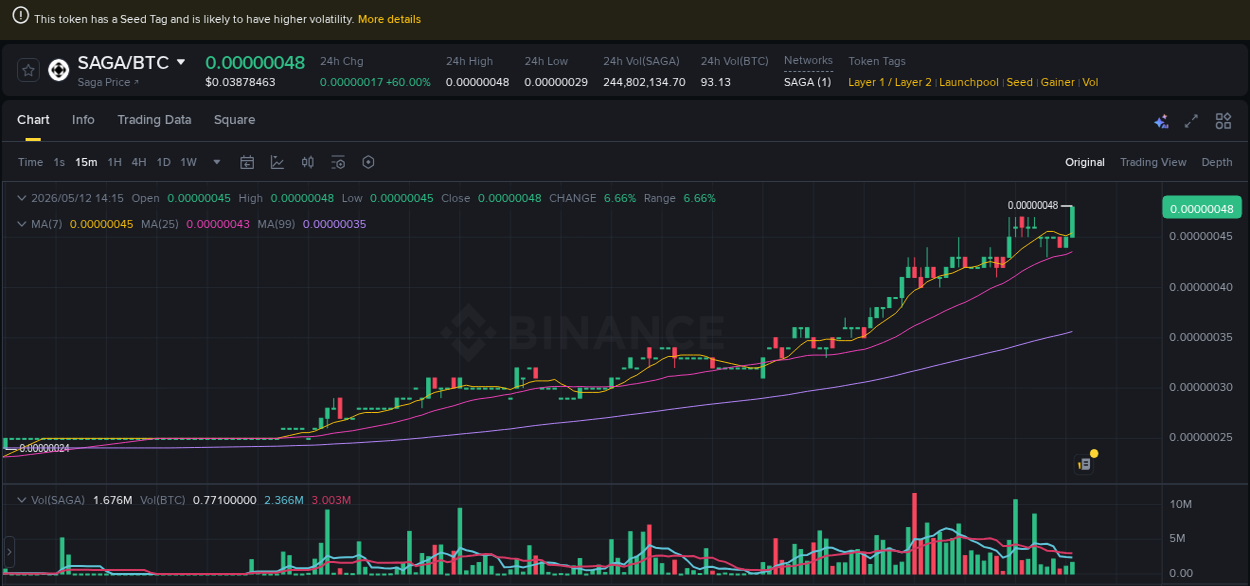Screen dimensions: 1250x586
Task: Collapse the MA indicator row chevron
Action: click(22, 224)
